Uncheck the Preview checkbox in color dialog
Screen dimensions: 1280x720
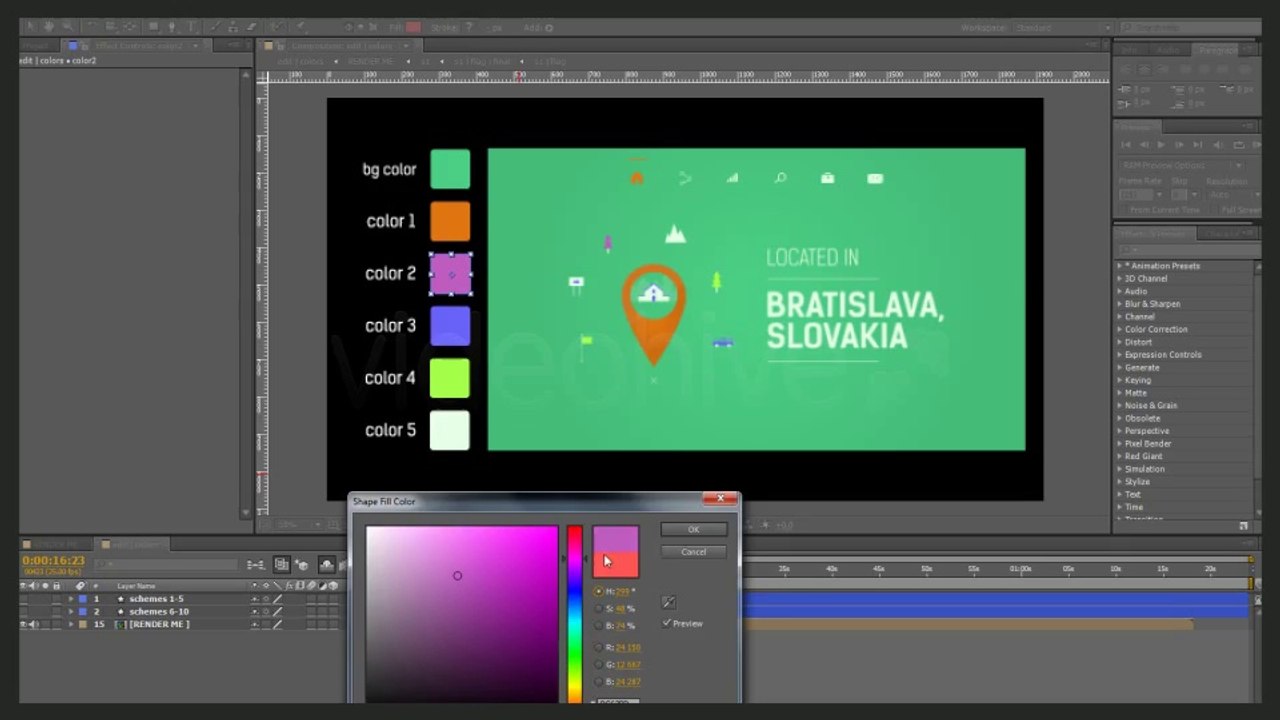pyautogui.click(x=667, y=623)
